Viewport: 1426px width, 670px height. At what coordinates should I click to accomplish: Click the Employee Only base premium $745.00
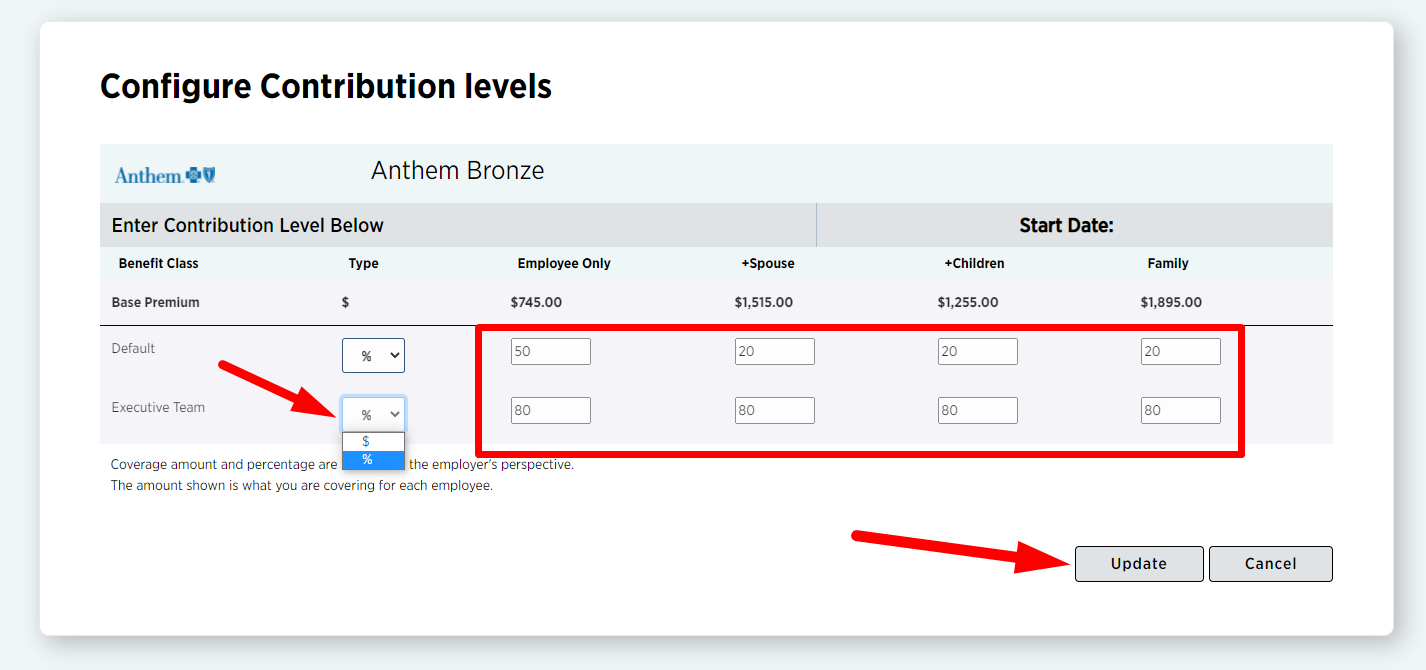[536, 302]
